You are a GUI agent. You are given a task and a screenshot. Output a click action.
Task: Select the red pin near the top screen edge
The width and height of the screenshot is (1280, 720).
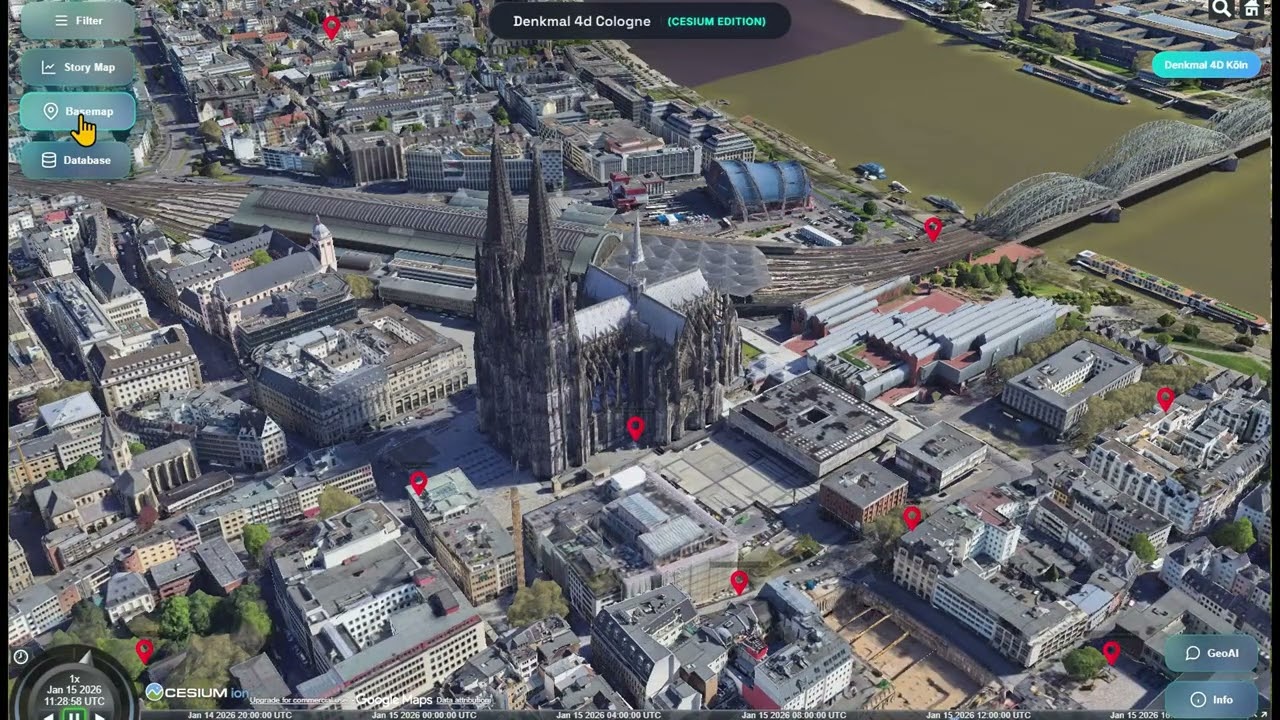(332, 27)
